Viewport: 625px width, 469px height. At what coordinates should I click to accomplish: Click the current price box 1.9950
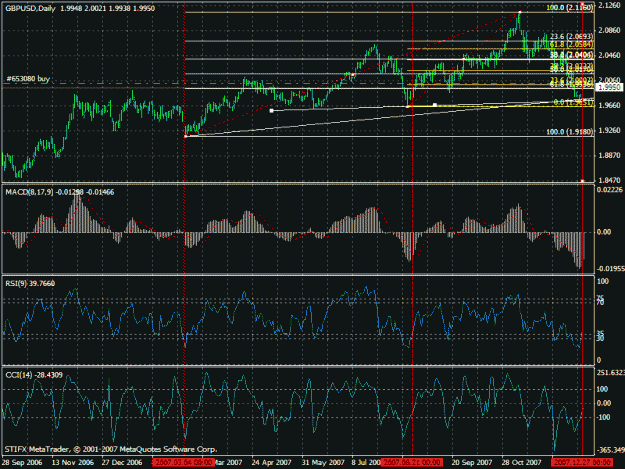coord(610,87)
